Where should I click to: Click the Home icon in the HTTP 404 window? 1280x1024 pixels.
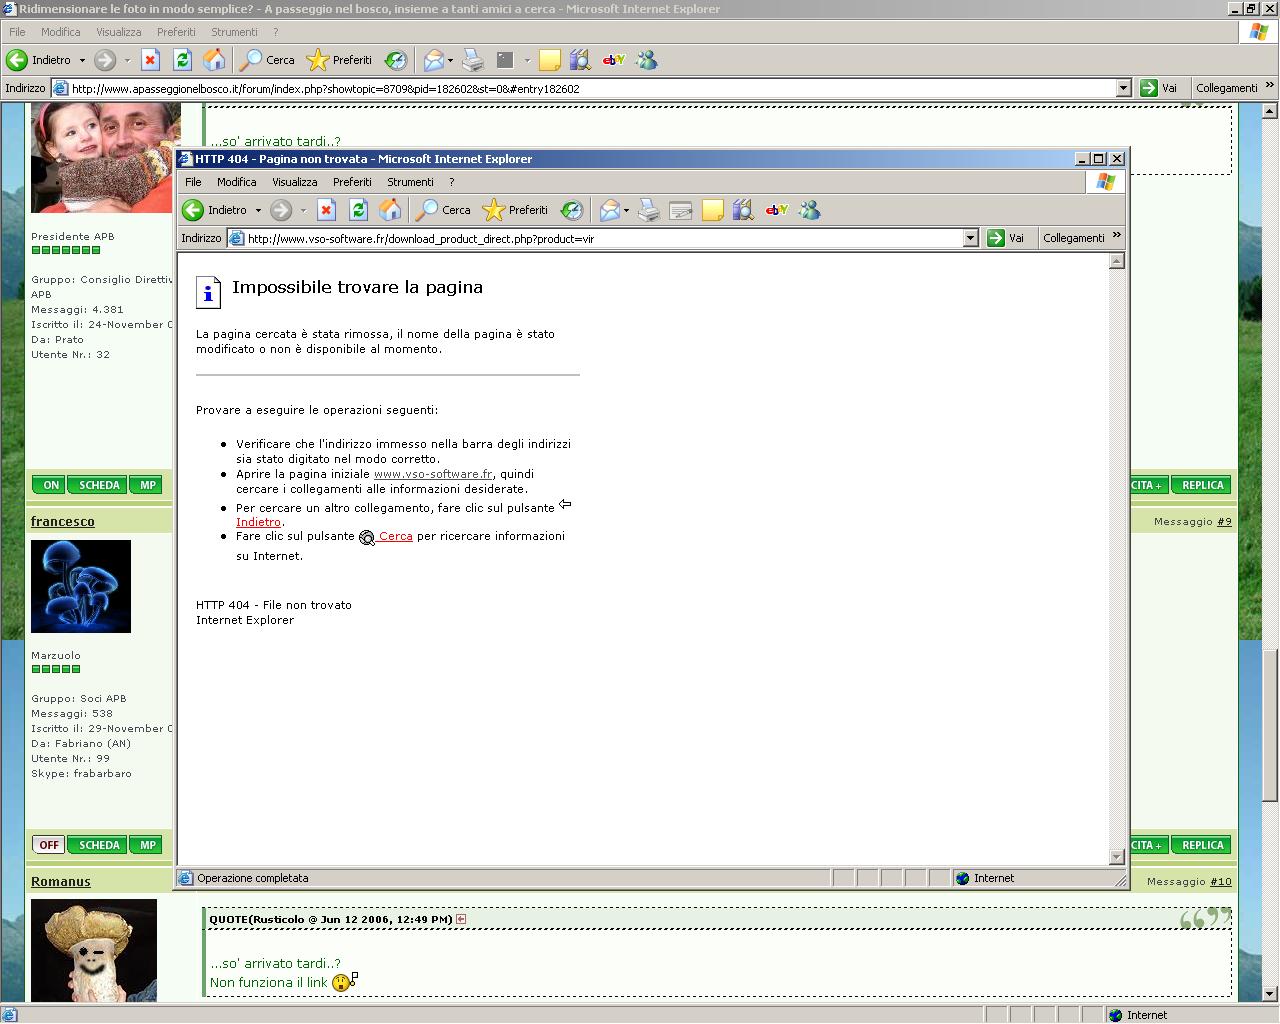[390, 210]
